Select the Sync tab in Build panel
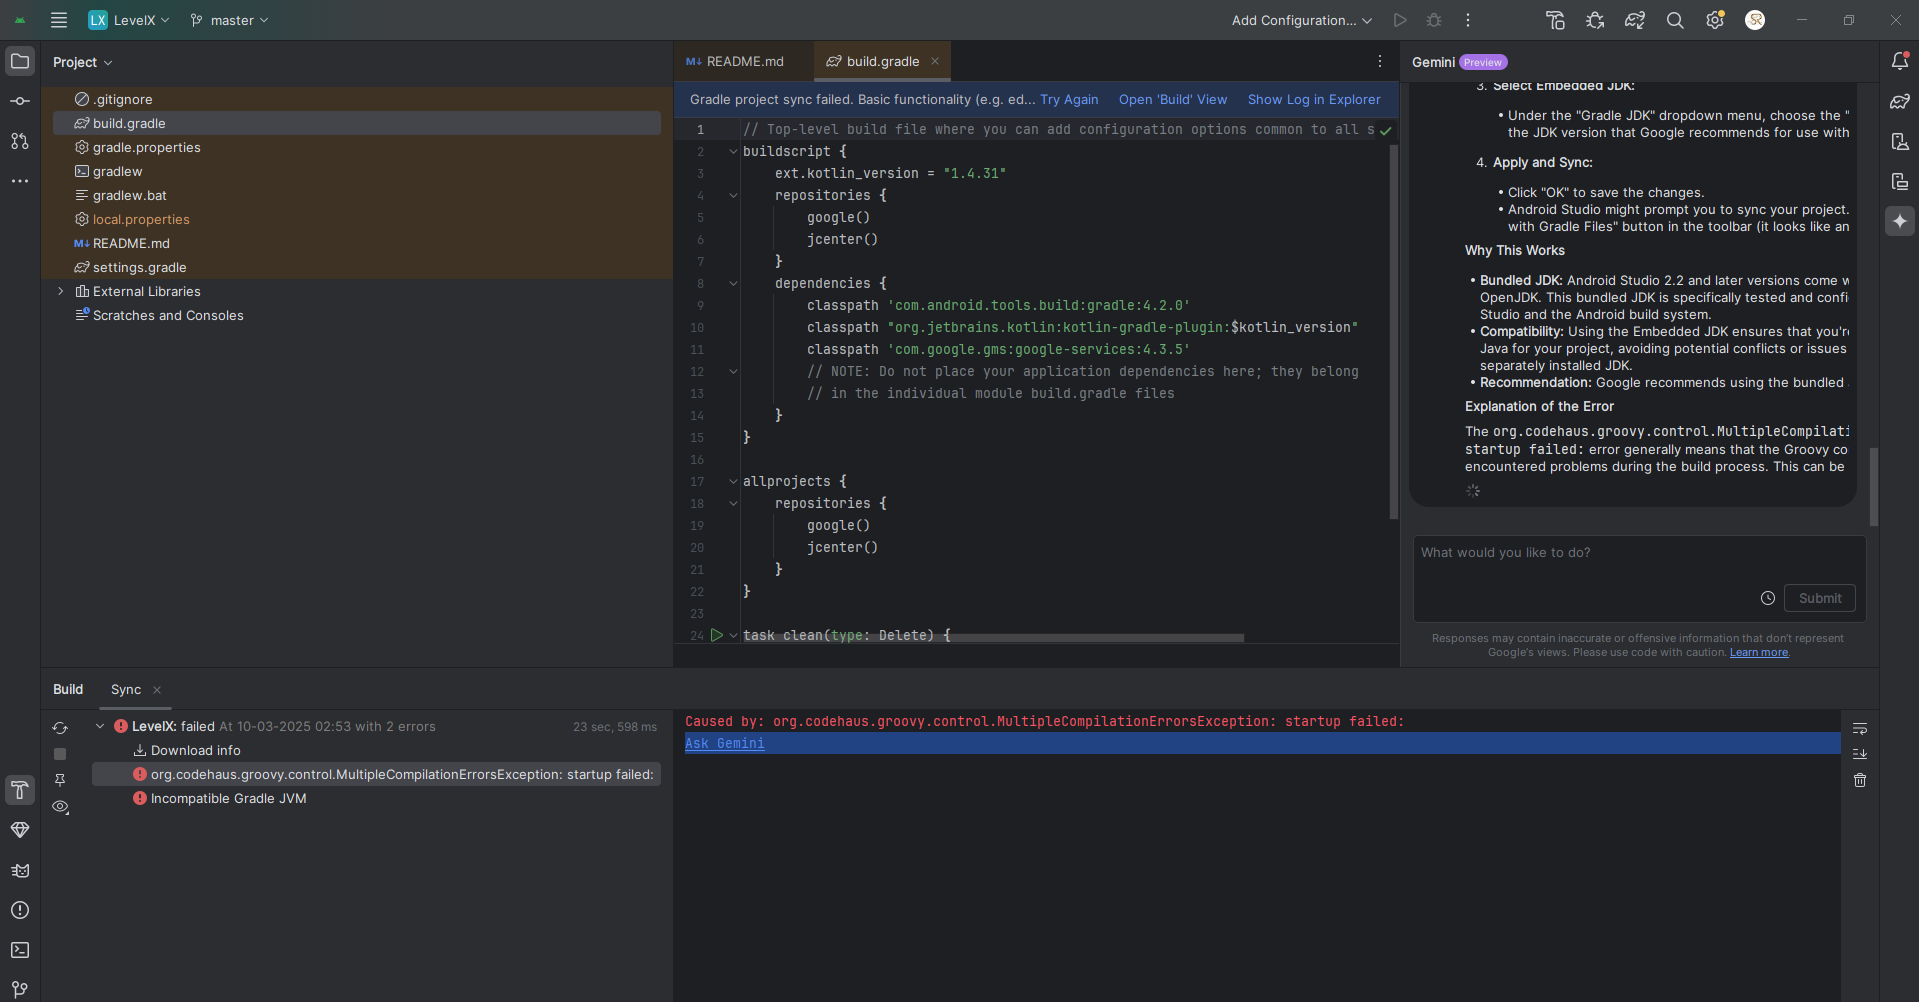Screen dimensions: 1919x1002 tap(126, 690)
